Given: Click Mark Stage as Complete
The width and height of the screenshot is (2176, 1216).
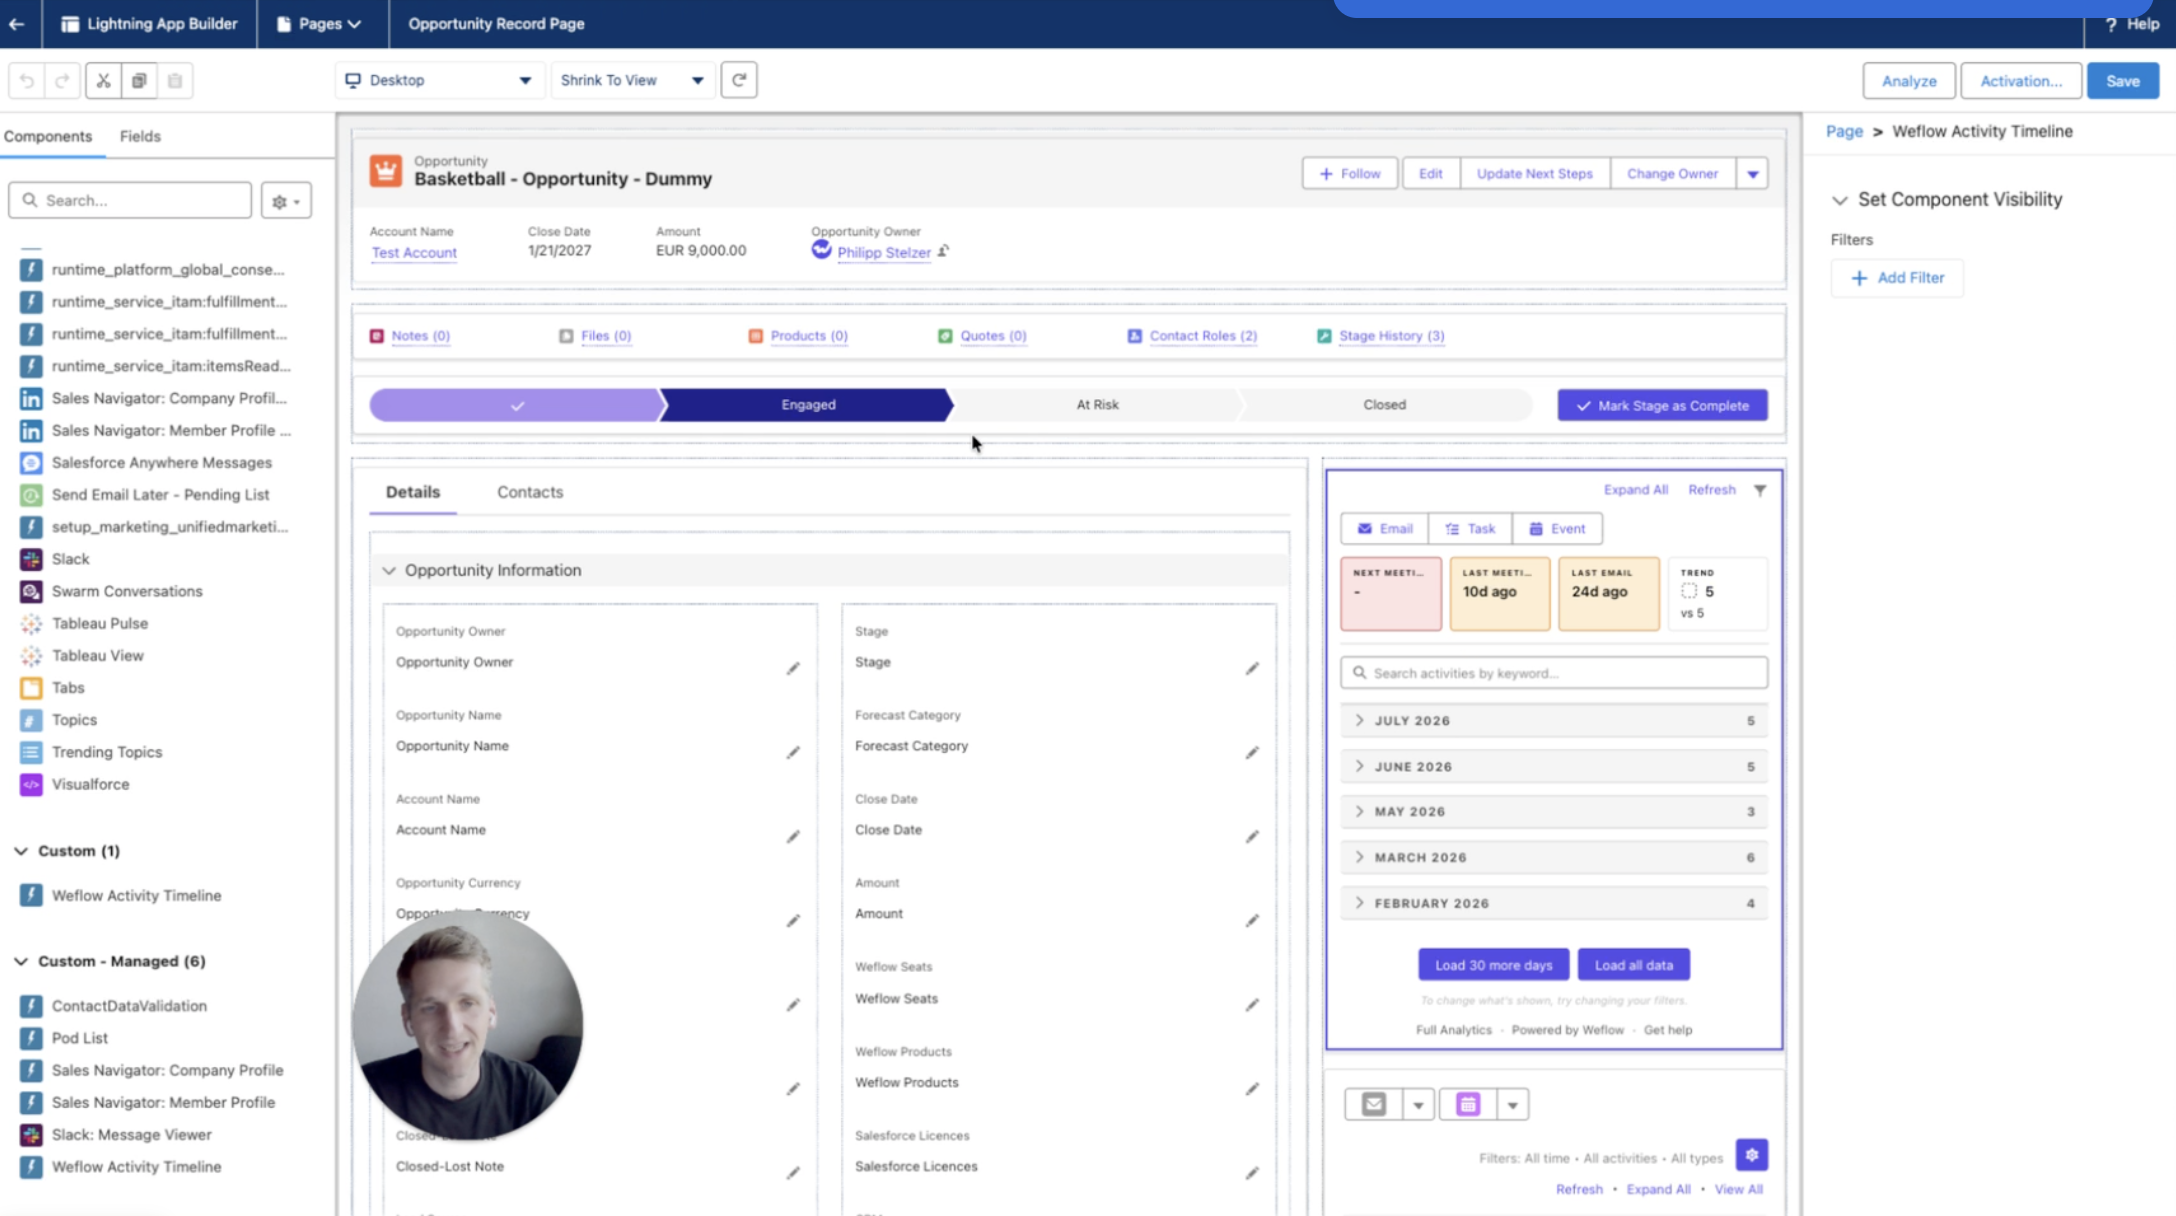Looking at the screenshot, I should (1662, 405).
